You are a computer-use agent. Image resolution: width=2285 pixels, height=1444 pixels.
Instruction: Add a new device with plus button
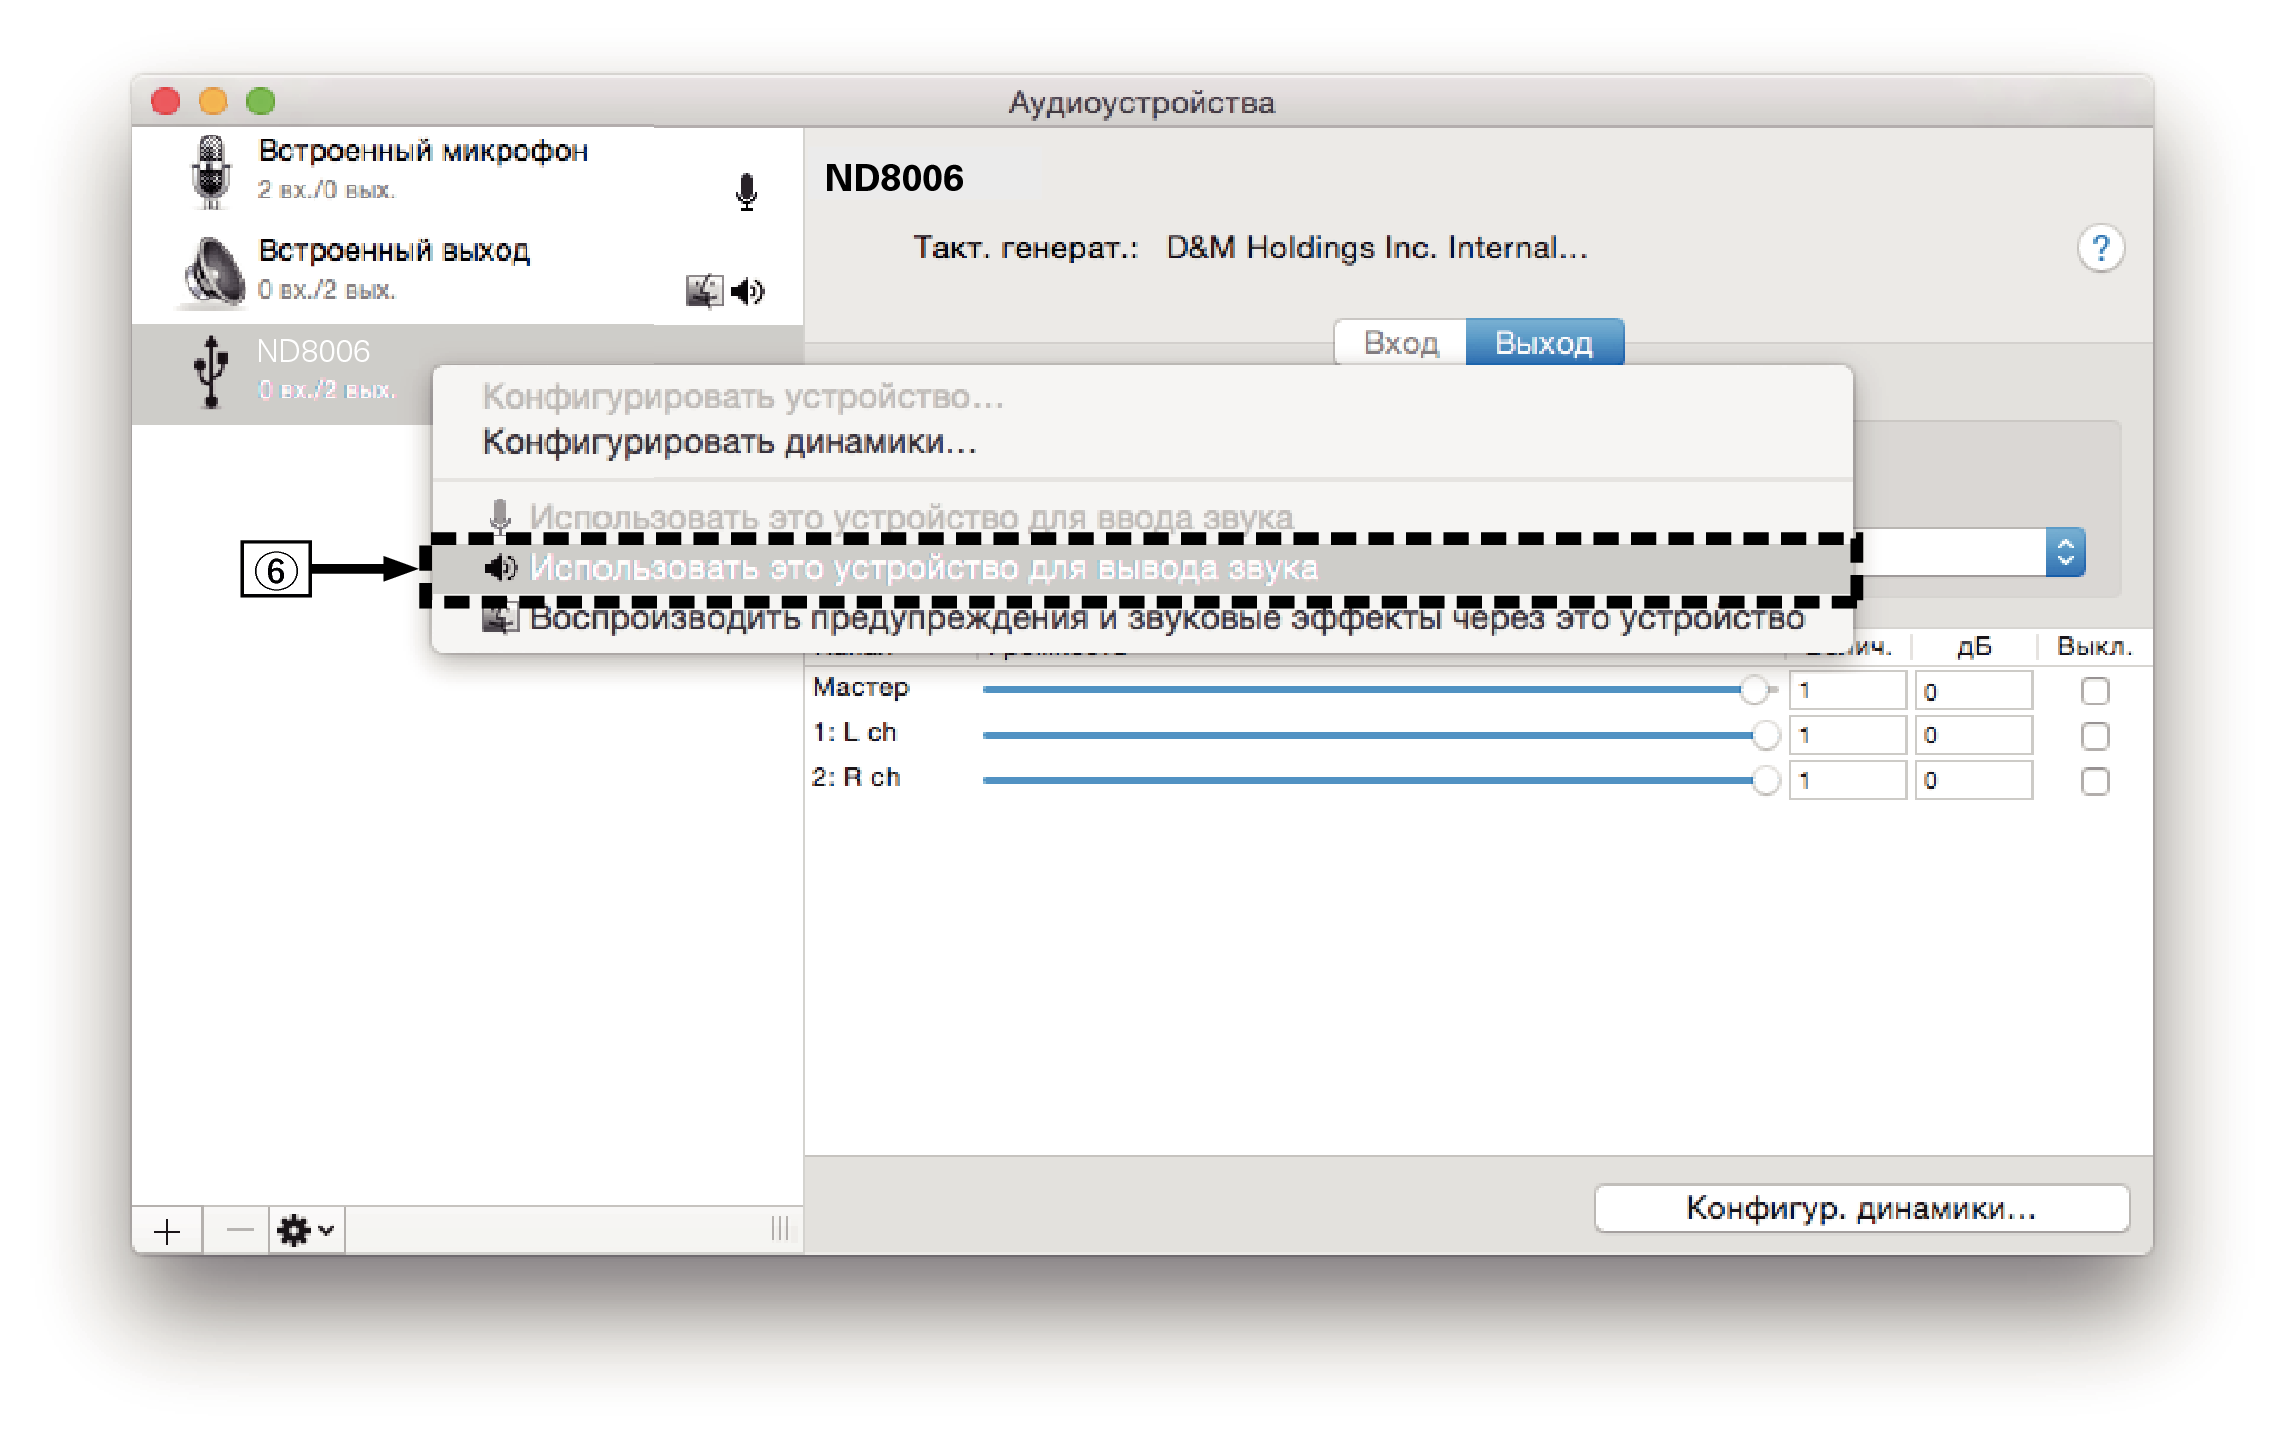click(x=167, y=1231)
